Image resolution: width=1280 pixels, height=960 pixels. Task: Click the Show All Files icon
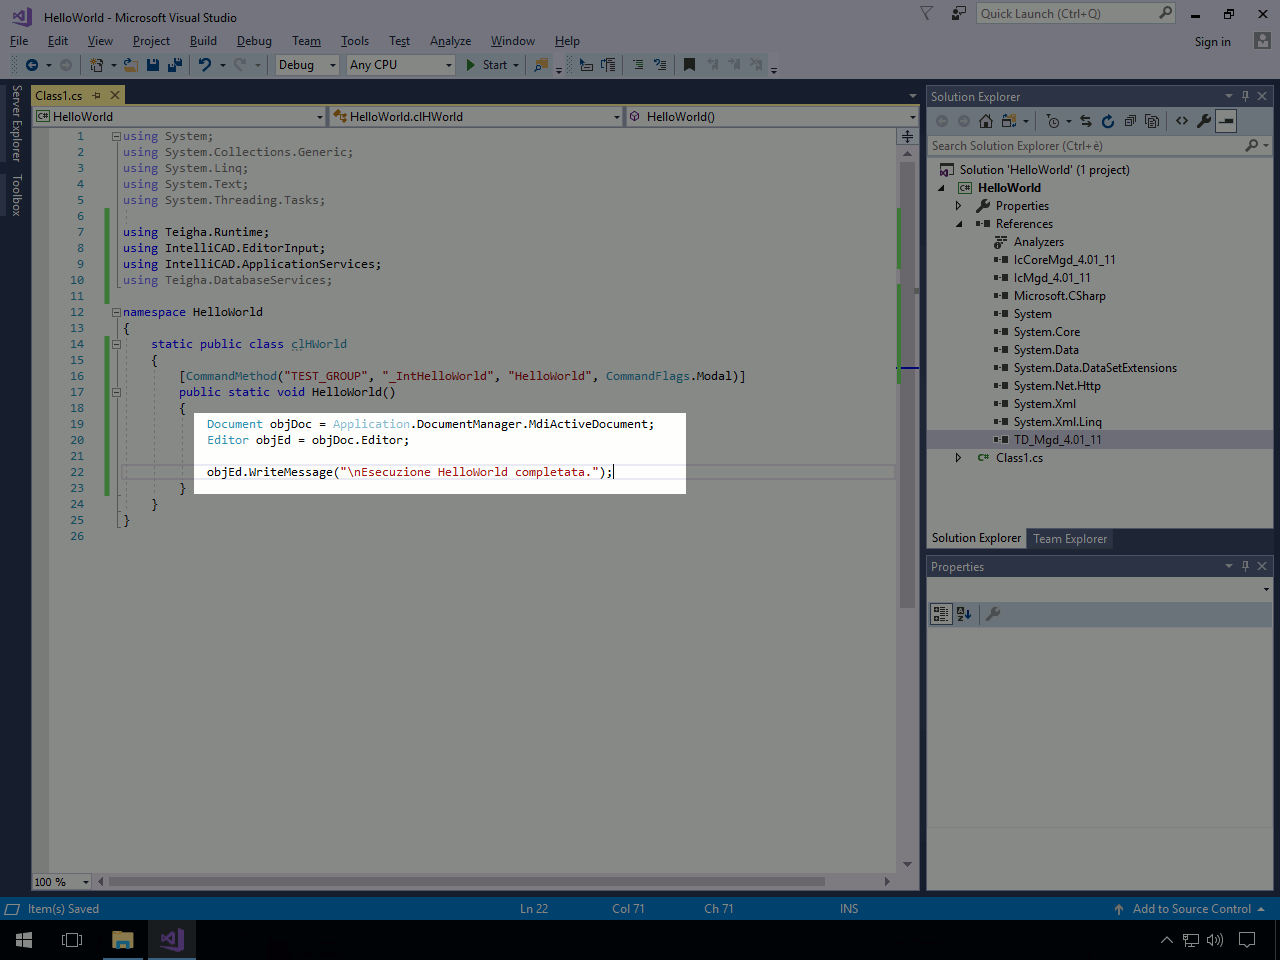[1152, 121]
